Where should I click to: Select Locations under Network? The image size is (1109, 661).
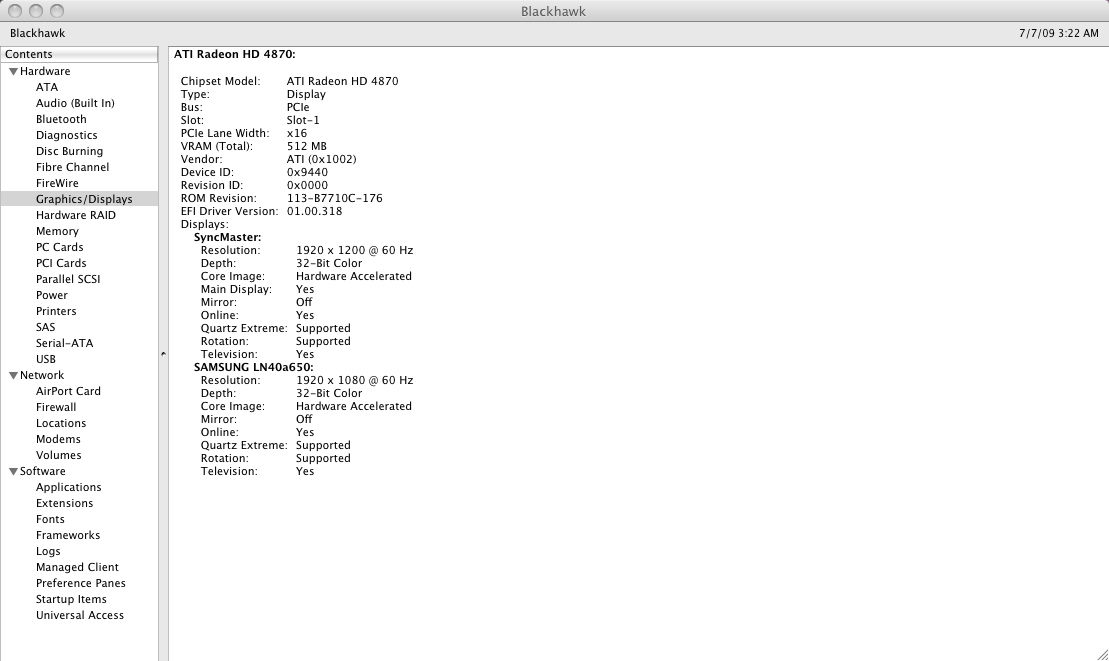coord(61,423)
